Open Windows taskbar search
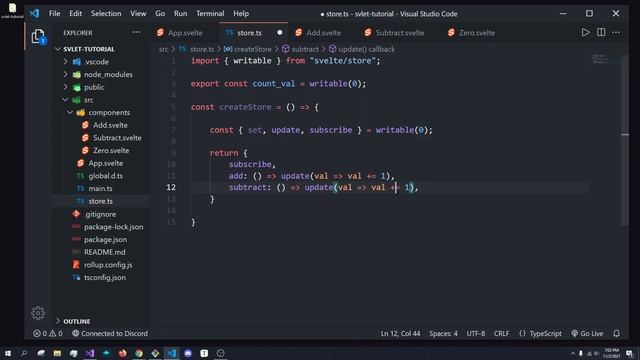The width and height of the screenshot is (640, 360). click(24, 353)
